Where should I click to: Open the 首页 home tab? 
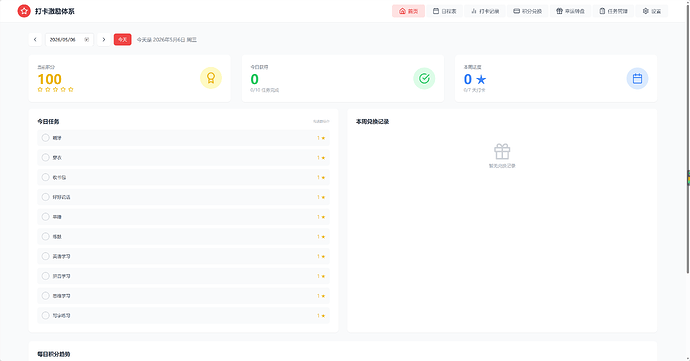[408, 11]
